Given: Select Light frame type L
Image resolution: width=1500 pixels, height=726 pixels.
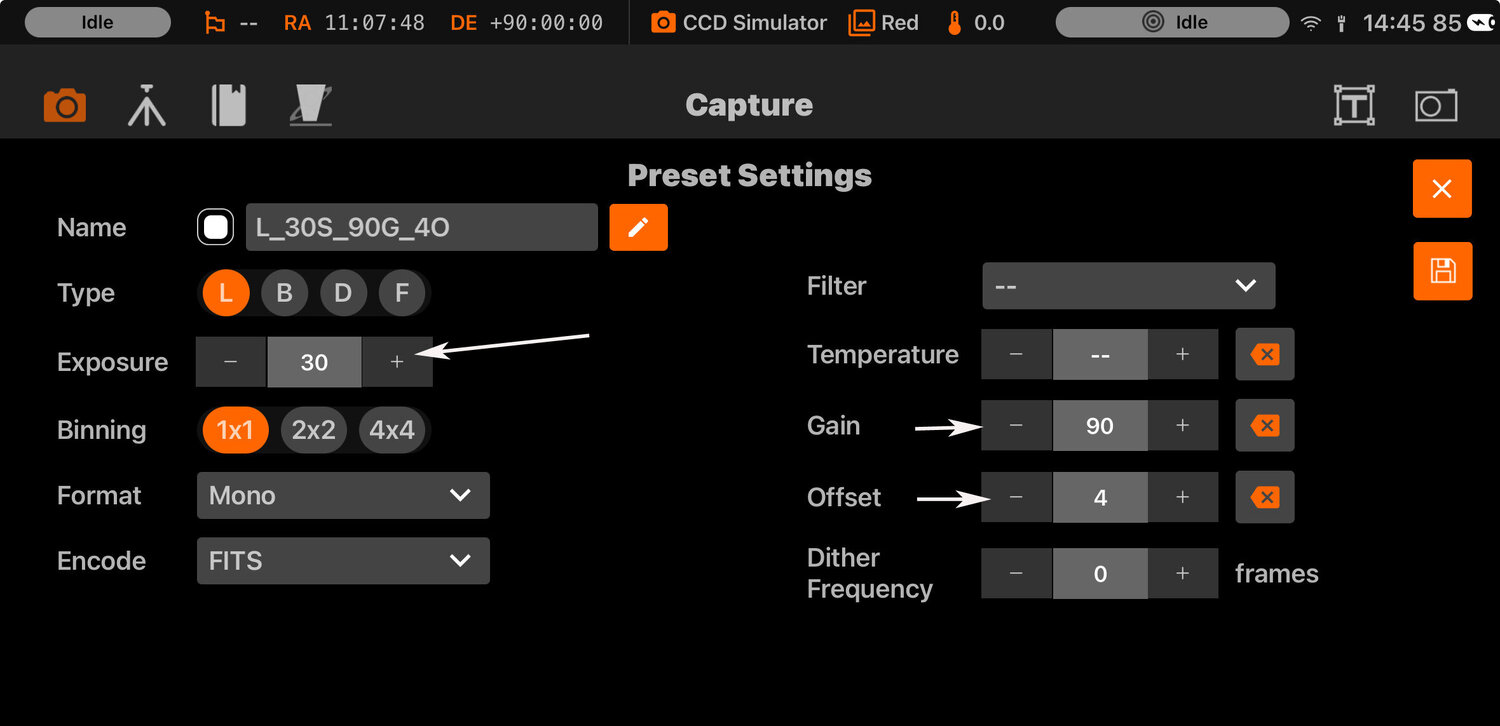Looking at the screenshot, I should tap(226, 294).
